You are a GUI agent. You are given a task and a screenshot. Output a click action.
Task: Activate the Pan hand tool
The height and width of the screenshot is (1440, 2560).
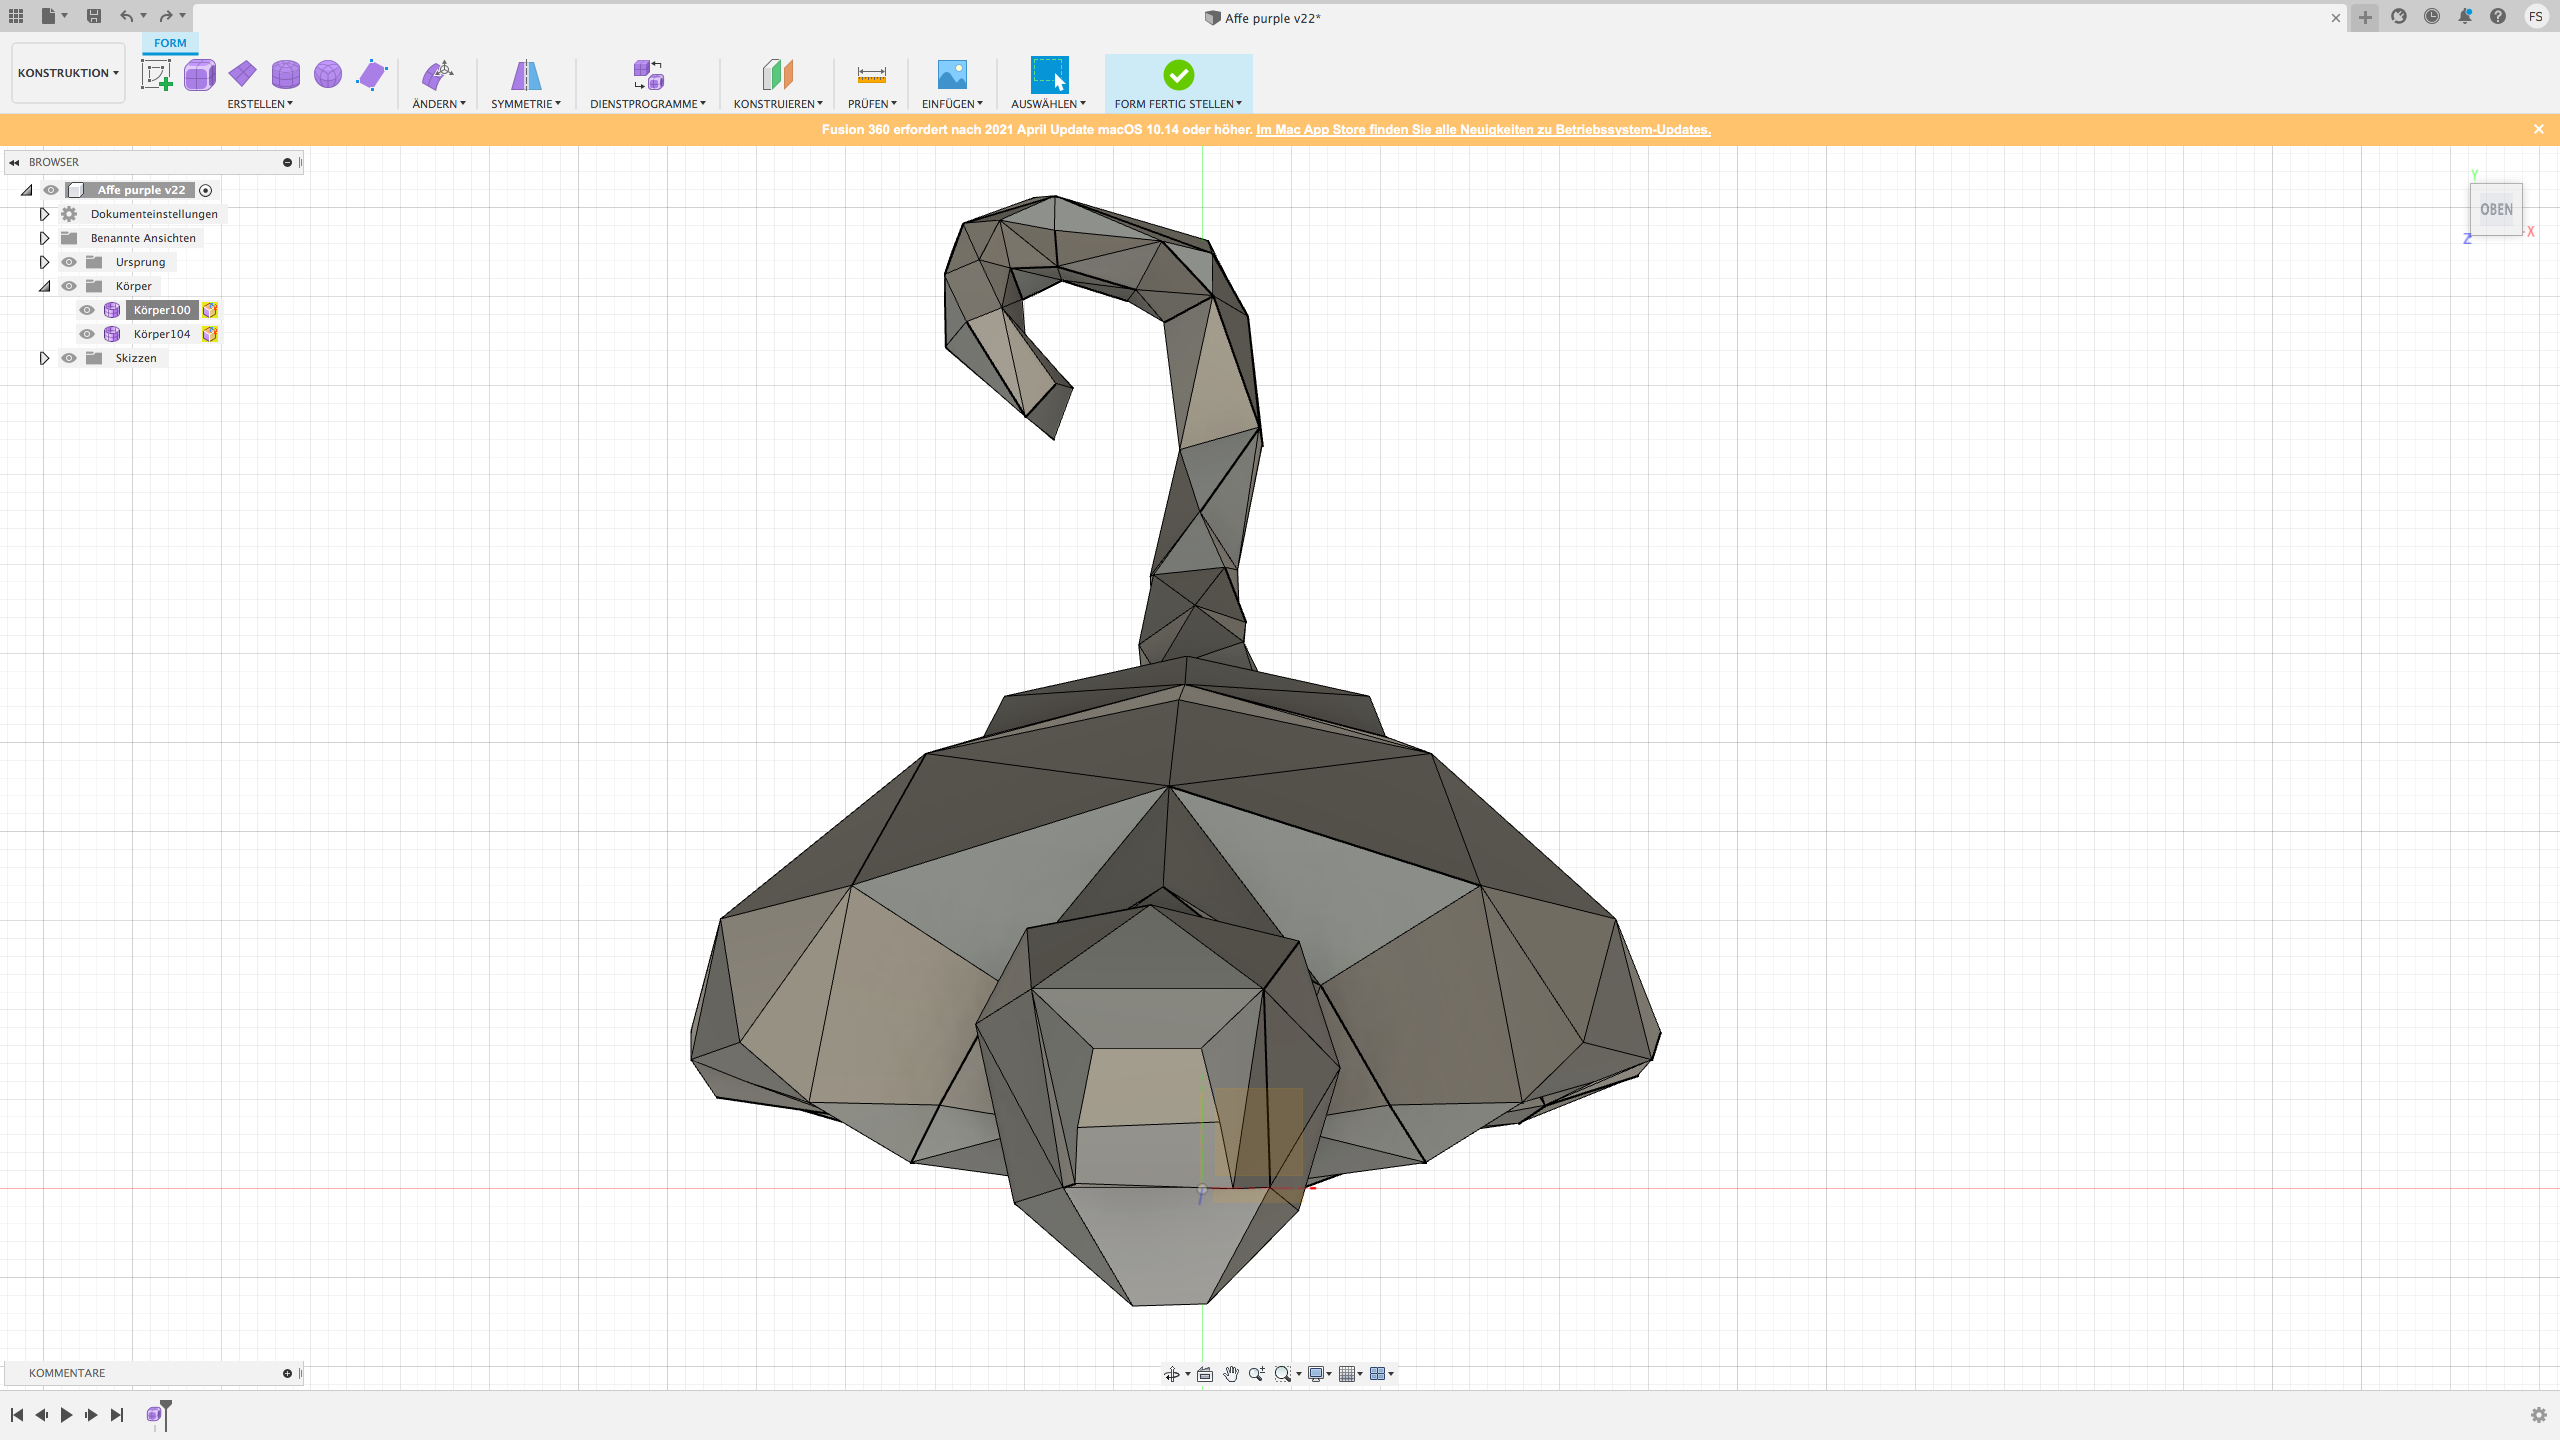pos(1231,1374)
